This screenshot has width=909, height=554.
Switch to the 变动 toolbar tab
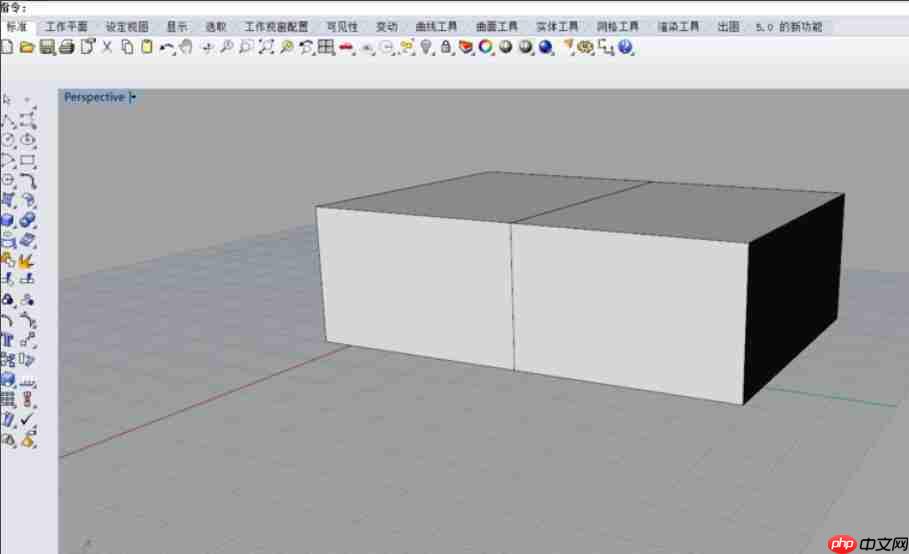point(387,27)
